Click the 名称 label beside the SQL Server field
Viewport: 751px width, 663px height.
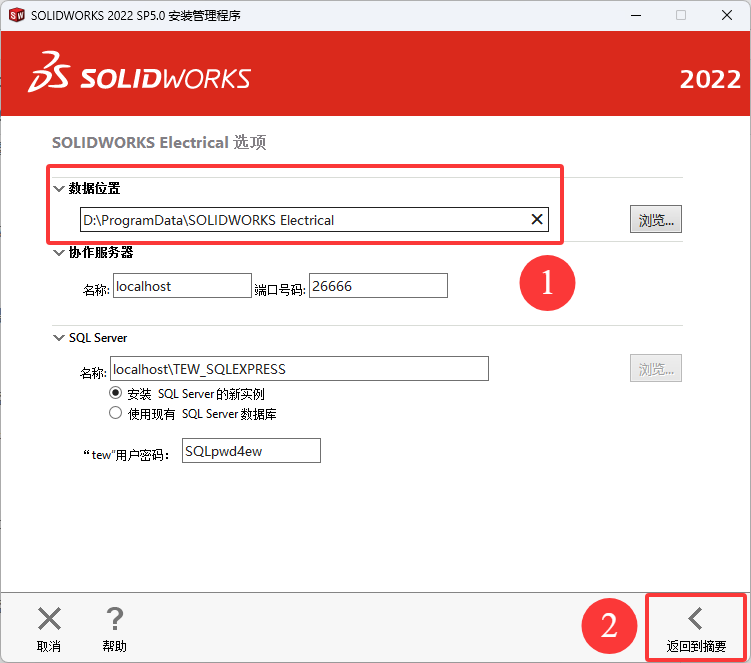[x=93, y=373]
